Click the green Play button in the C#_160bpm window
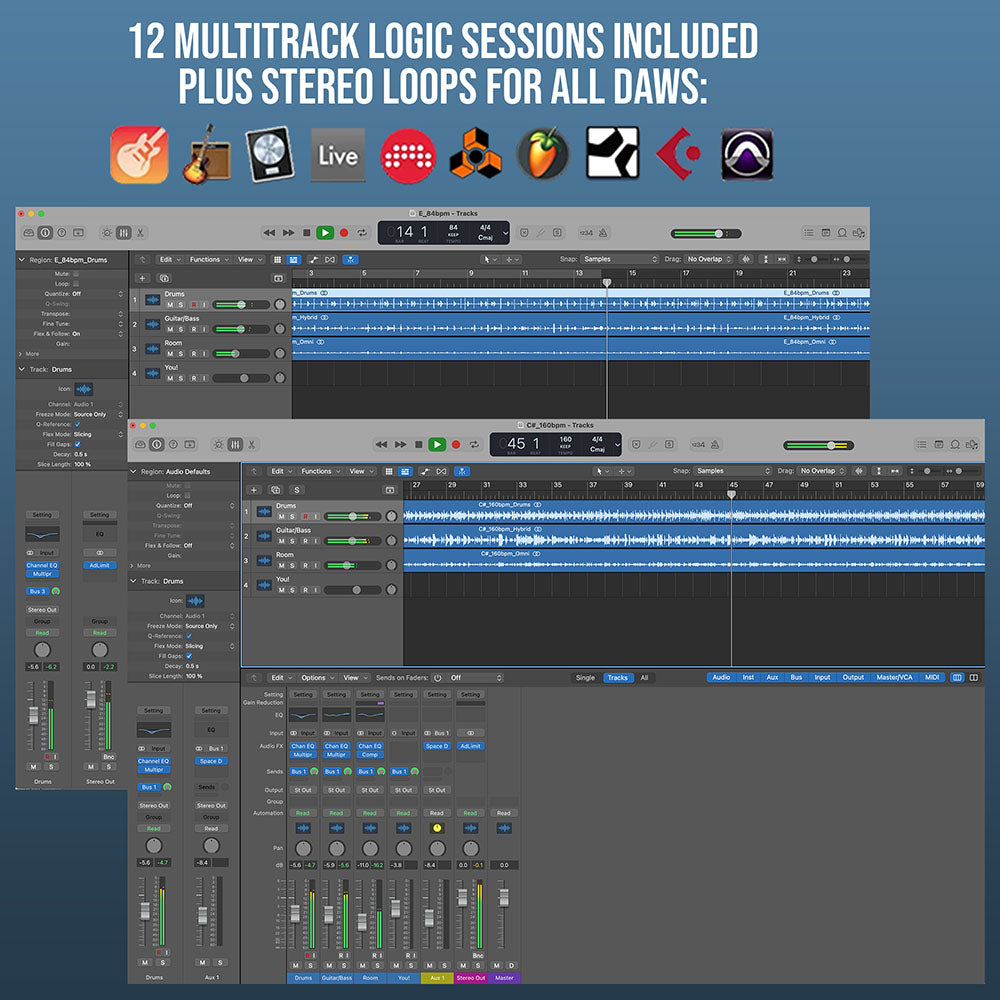This screenshot has height=1000, width=1000. coord(437,444)
